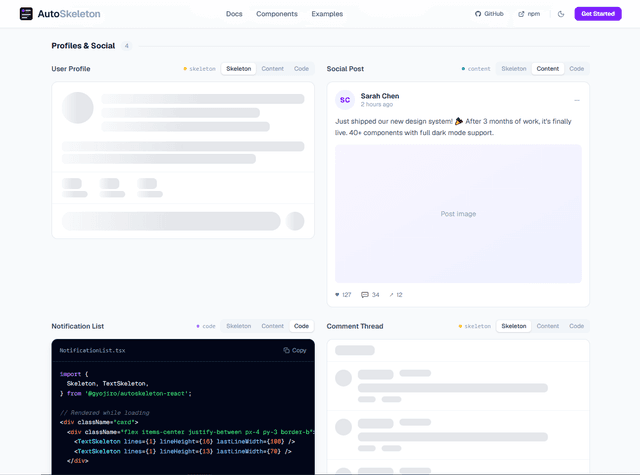This screenshot has height=475, width=640.
Task: Click the NotificationList.tsx file name
Action: [x=92, y=350]
